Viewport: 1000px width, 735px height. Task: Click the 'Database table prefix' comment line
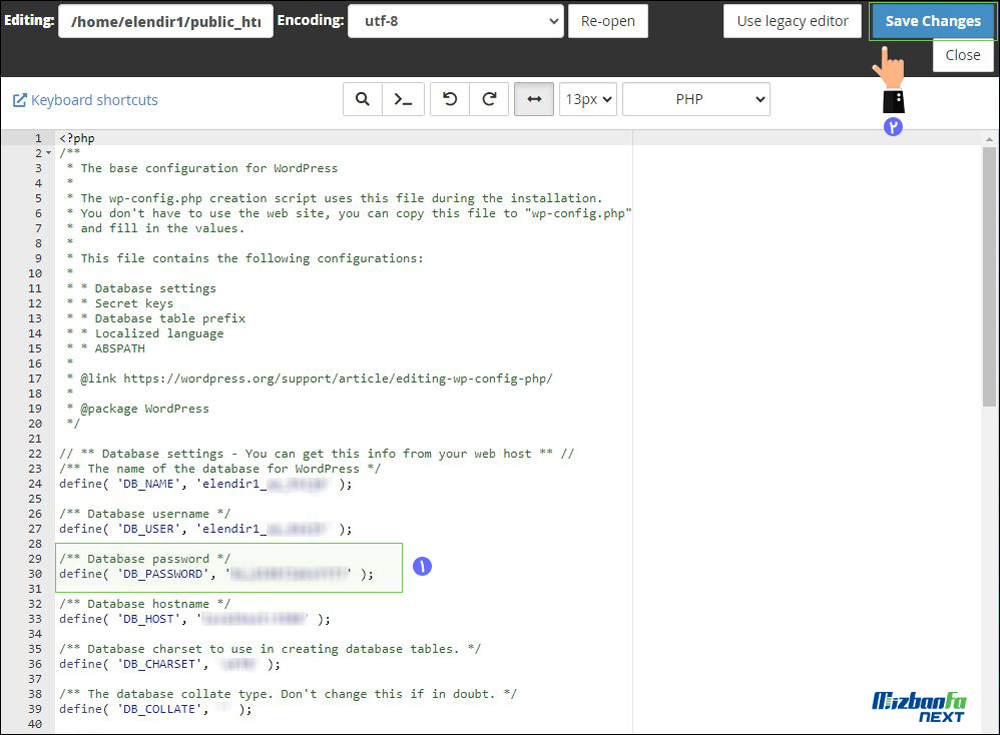(156, 318)
